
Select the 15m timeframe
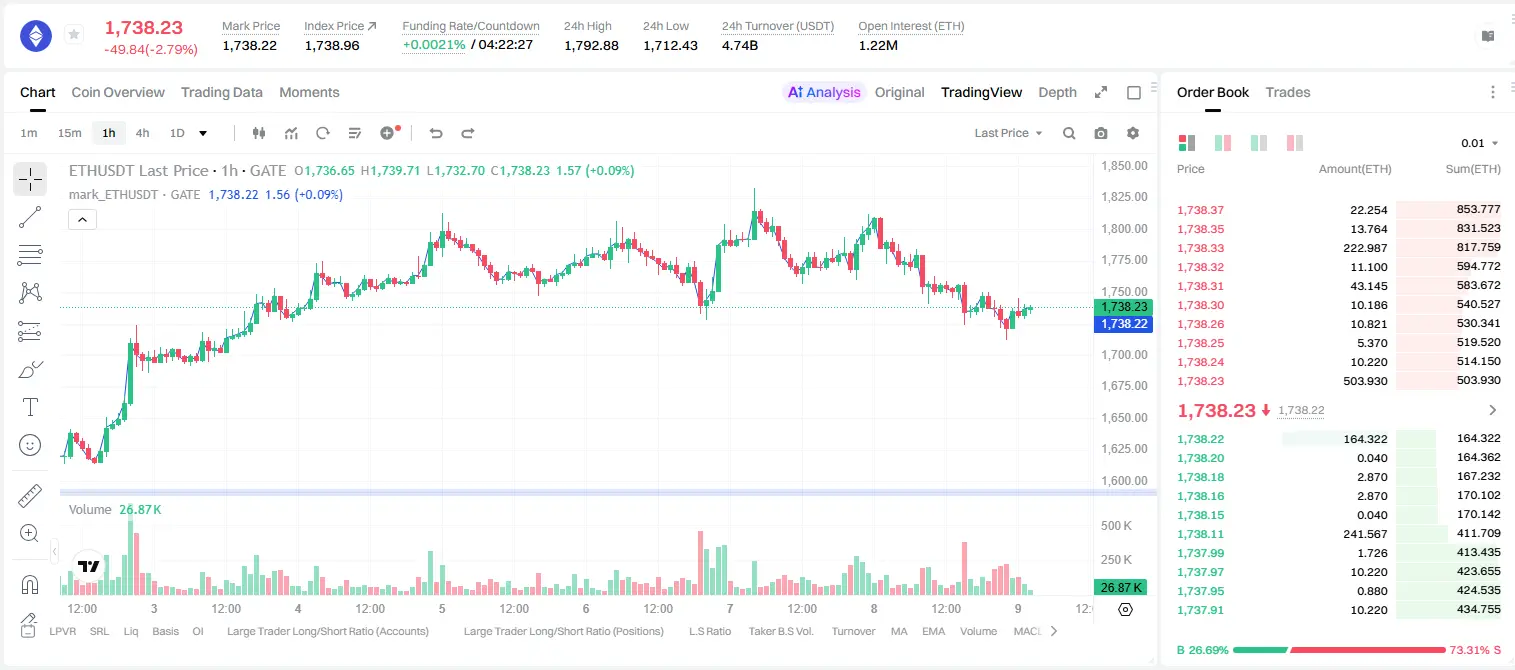tap(69, 133)
